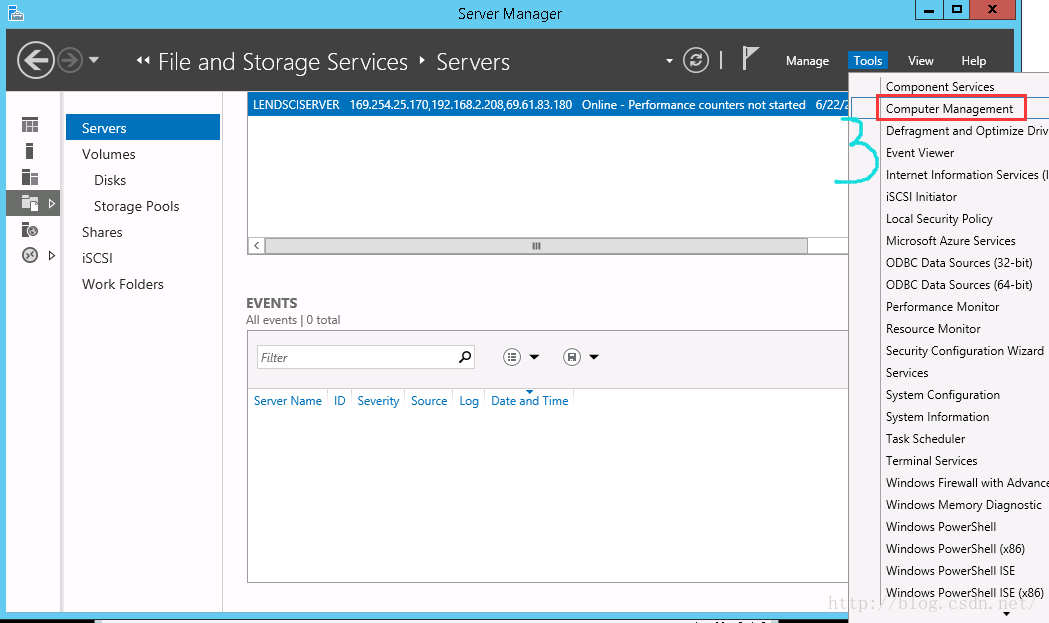Screen dimensions: 1049x623
Task: Open iSCSI in navigation pane
Action: [97, 258]
